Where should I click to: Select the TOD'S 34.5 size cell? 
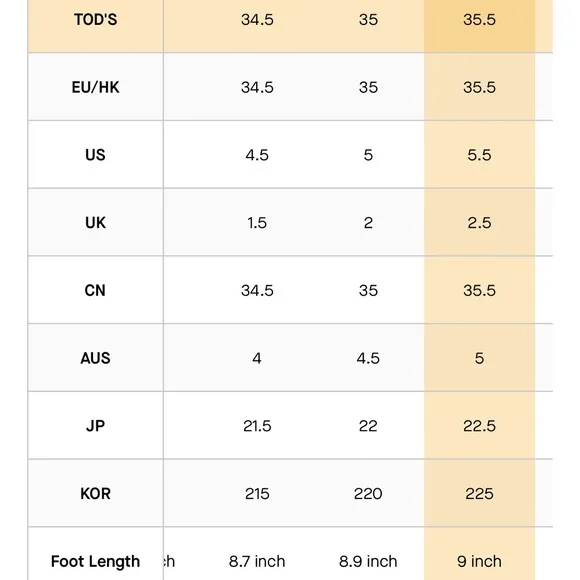(257, 20)
